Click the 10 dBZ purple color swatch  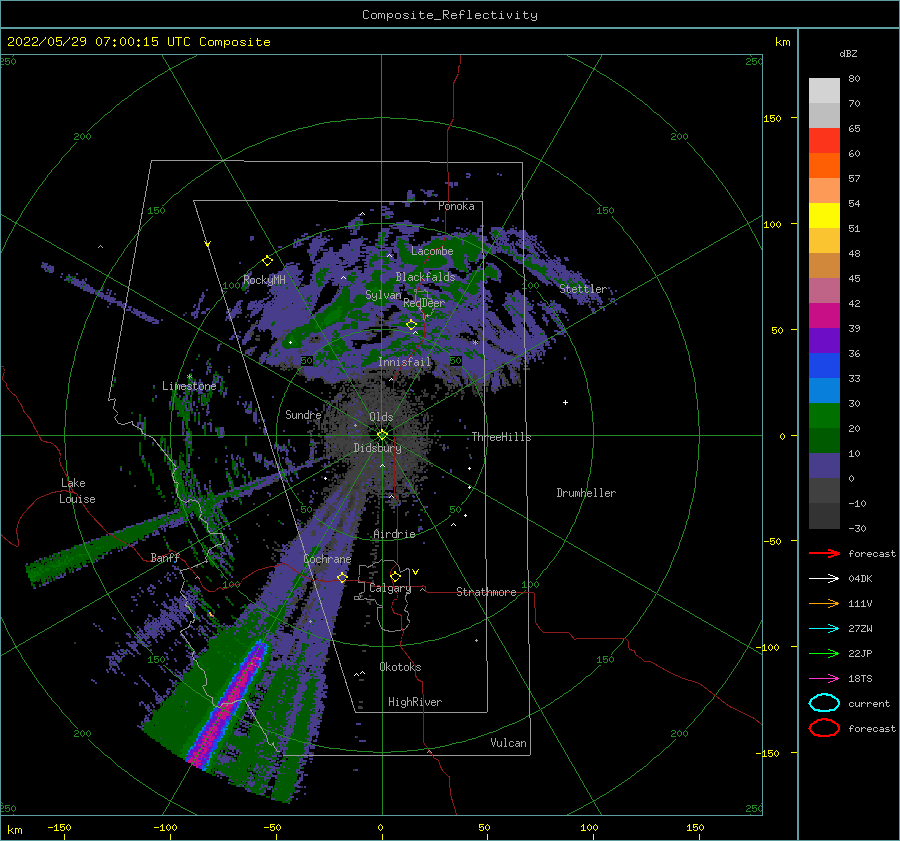(x=824, y=466)
